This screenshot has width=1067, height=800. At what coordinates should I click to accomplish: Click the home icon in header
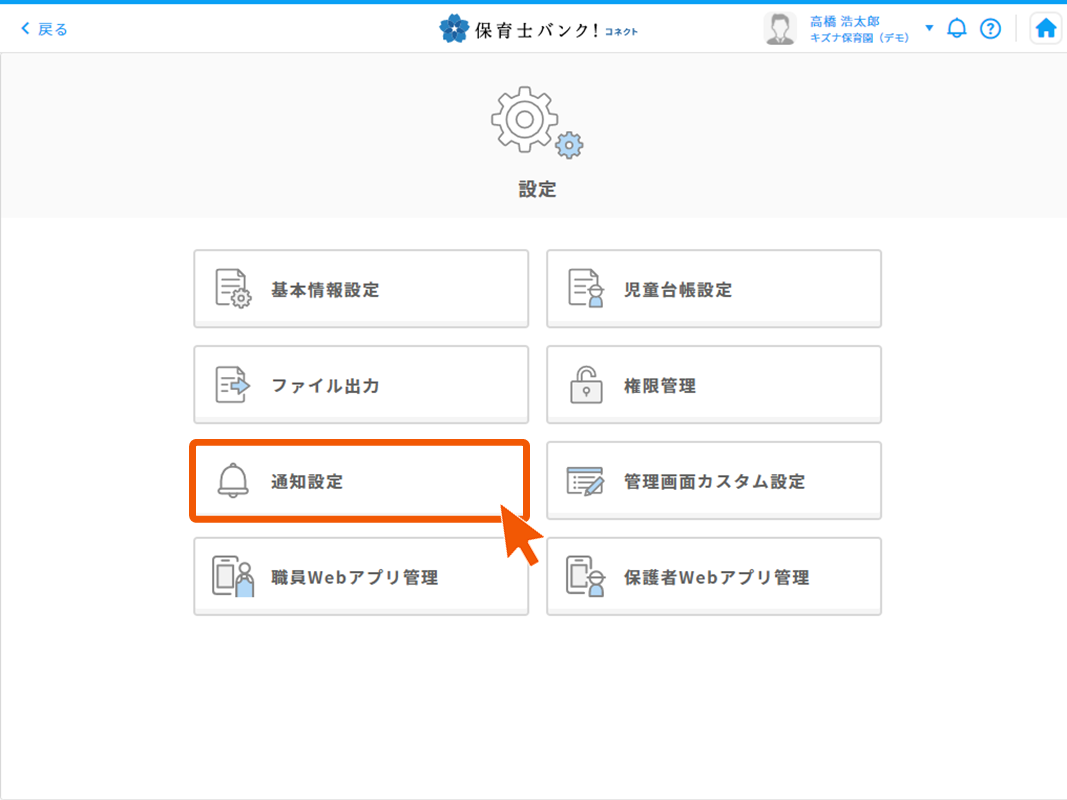coord(1046,28)
